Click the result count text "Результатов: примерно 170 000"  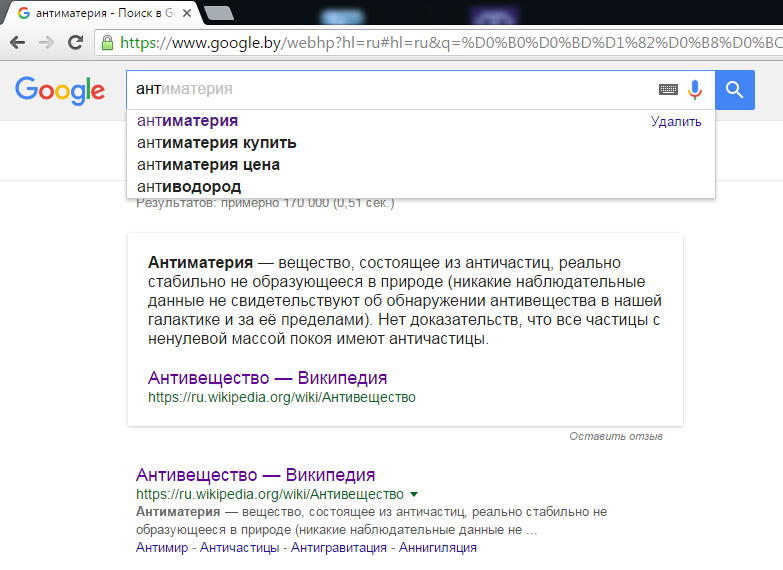233,203
